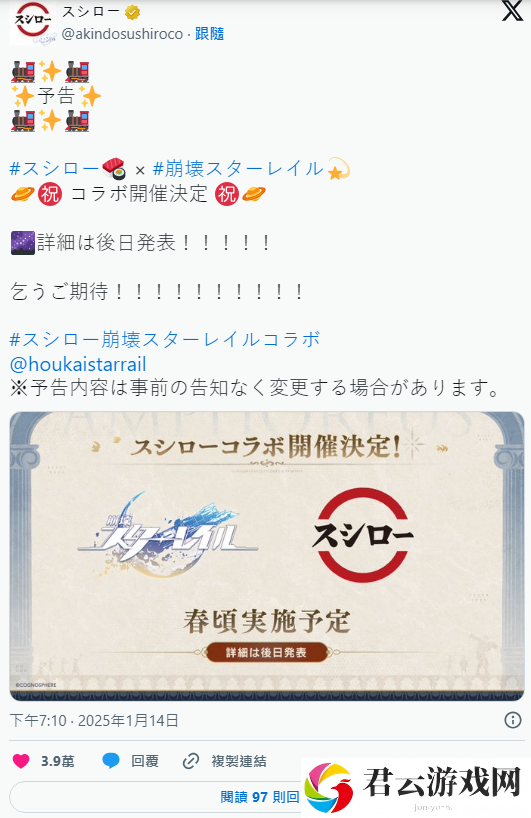Like the post with the heart icon

click(21, 761)
